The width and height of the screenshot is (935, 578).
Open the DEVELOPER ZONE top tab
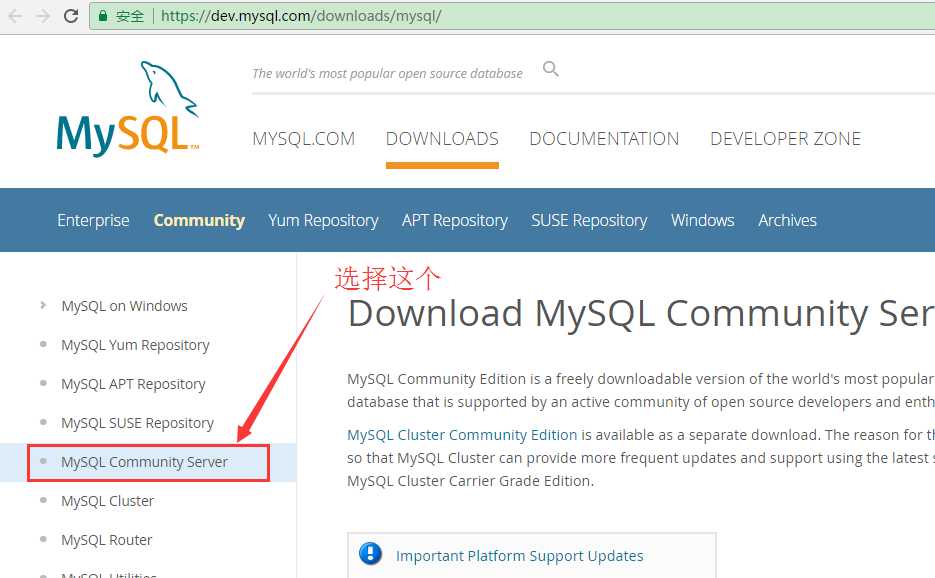click(x=785, y=138)
